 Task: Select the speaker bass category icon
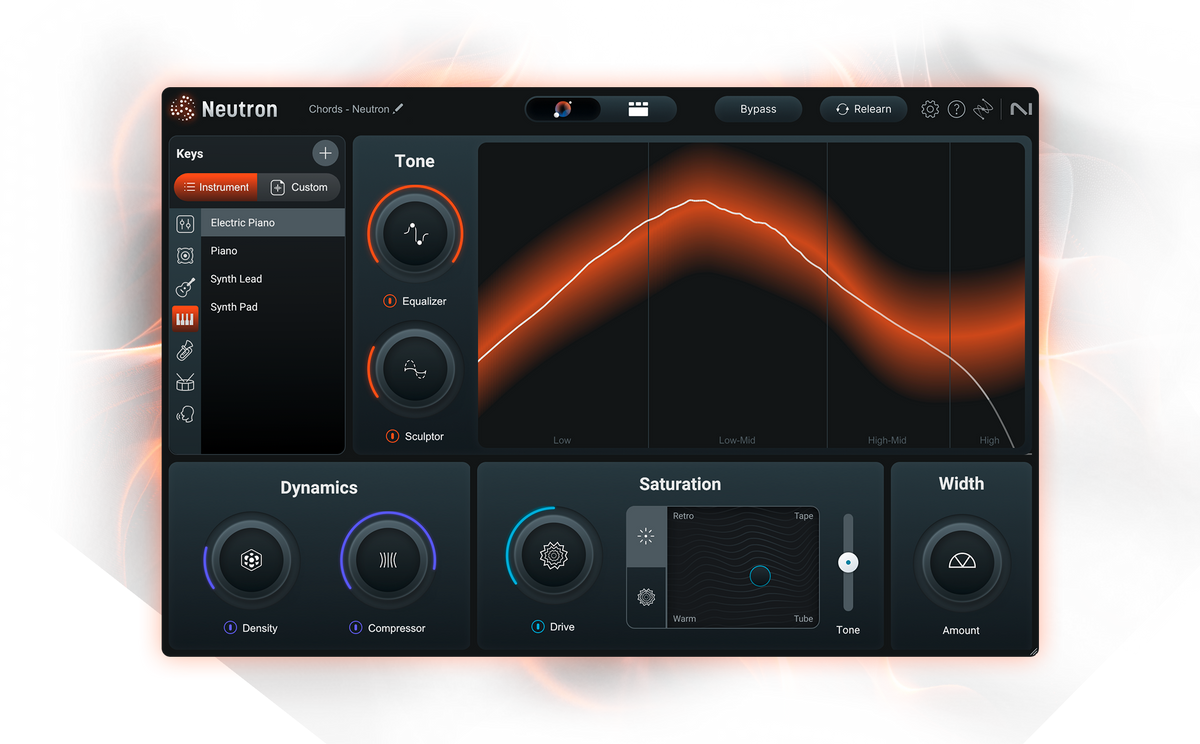185,256
